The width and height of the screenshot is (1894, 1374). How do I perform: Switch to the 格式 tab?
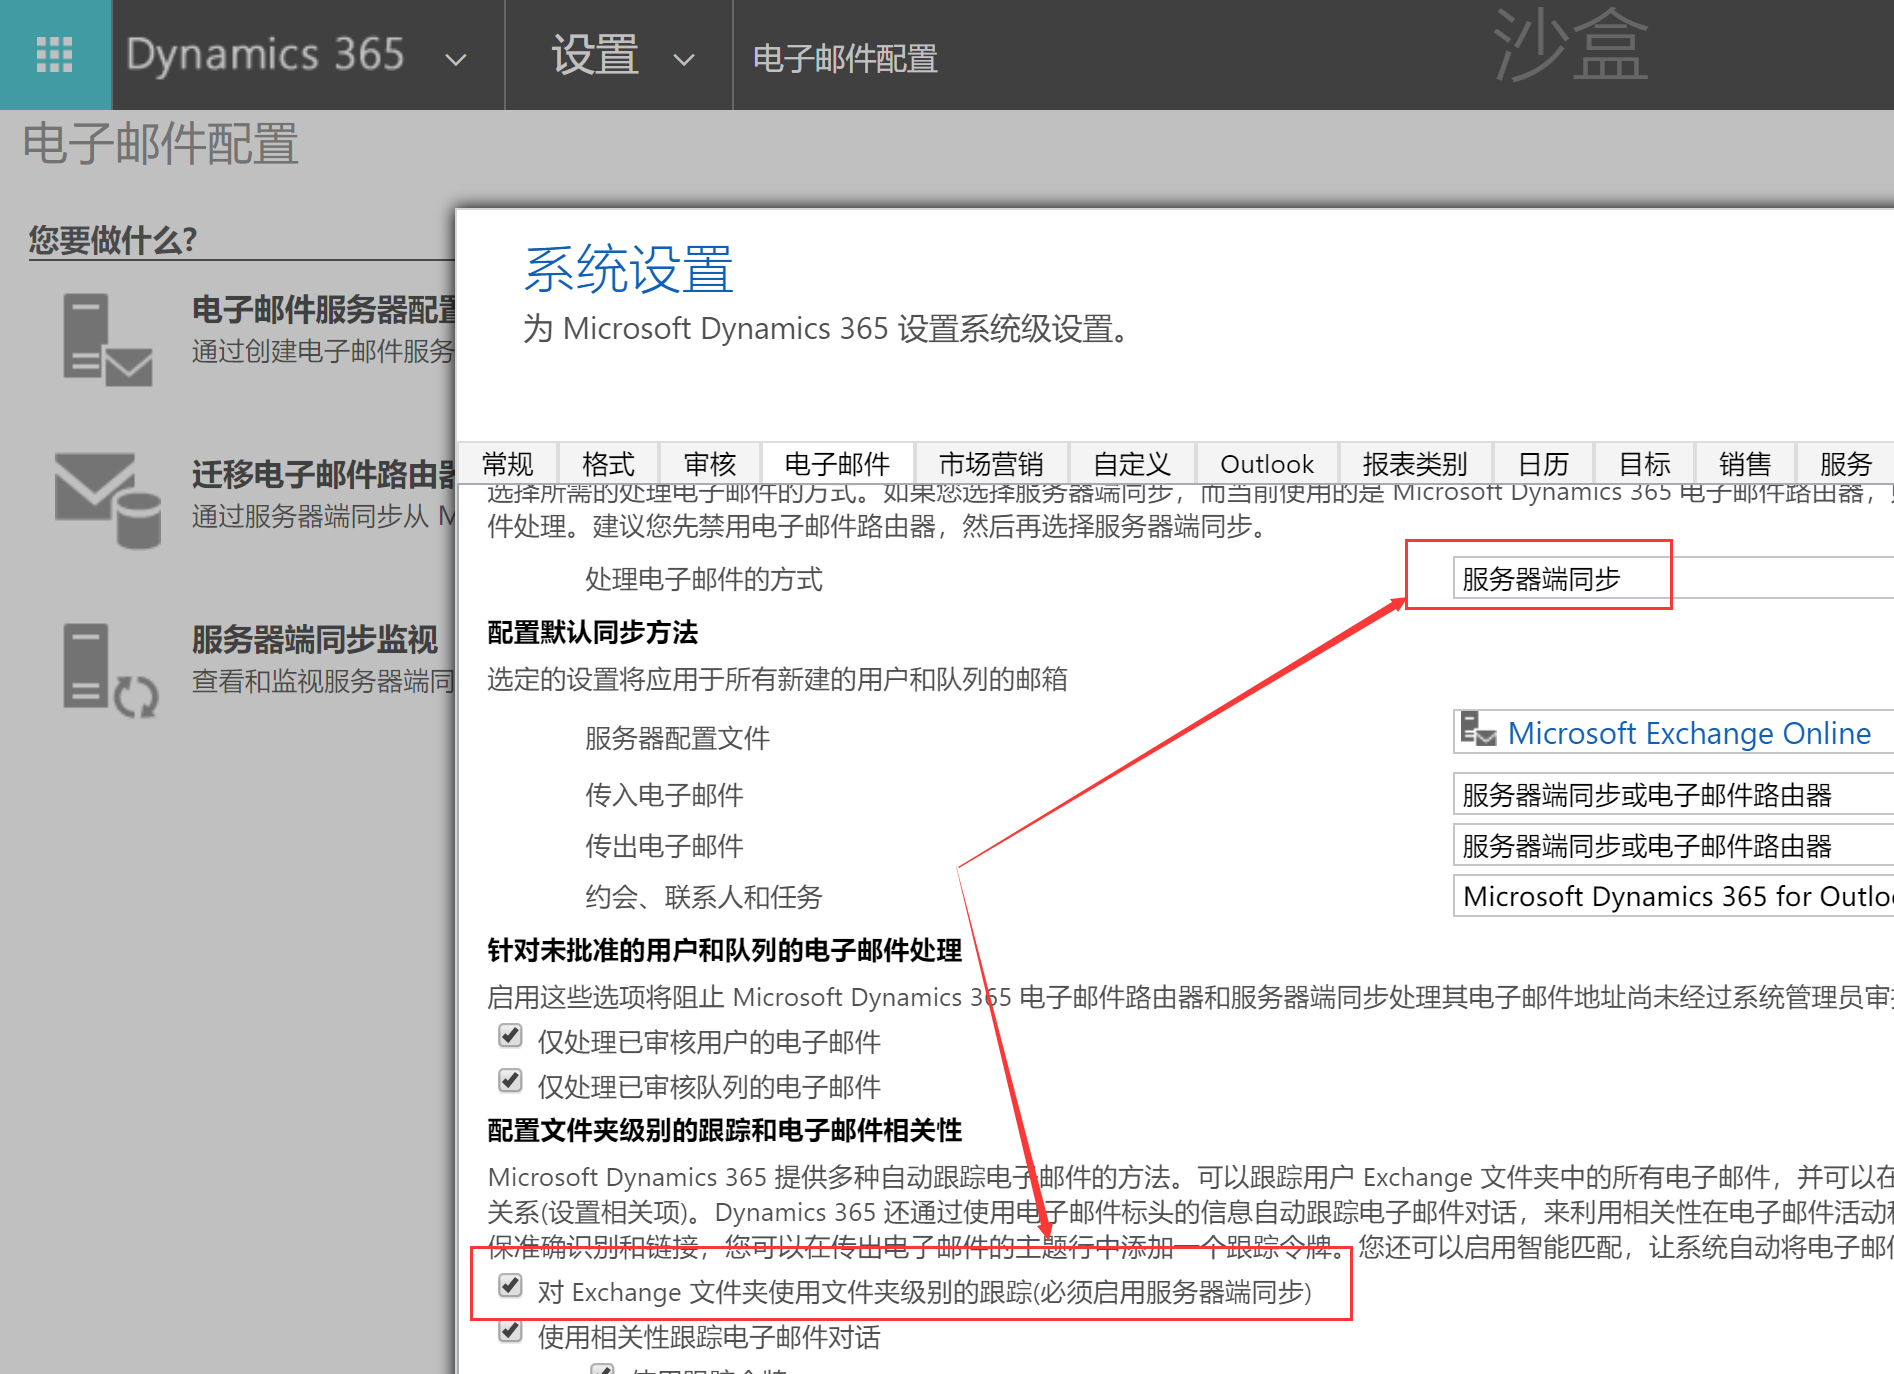[x=608, y=464]
